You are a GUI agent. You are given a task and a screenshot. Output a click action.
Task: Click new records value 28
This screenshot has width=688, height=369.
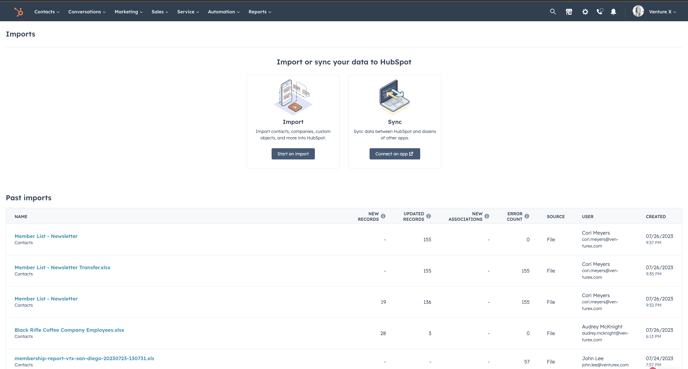pyautogui.click(x=383, y=333)
